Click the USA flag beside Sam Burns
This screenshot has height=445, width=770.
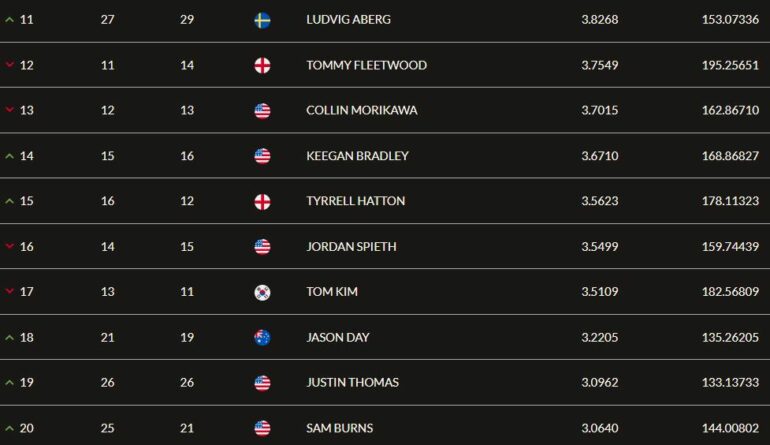262,428
